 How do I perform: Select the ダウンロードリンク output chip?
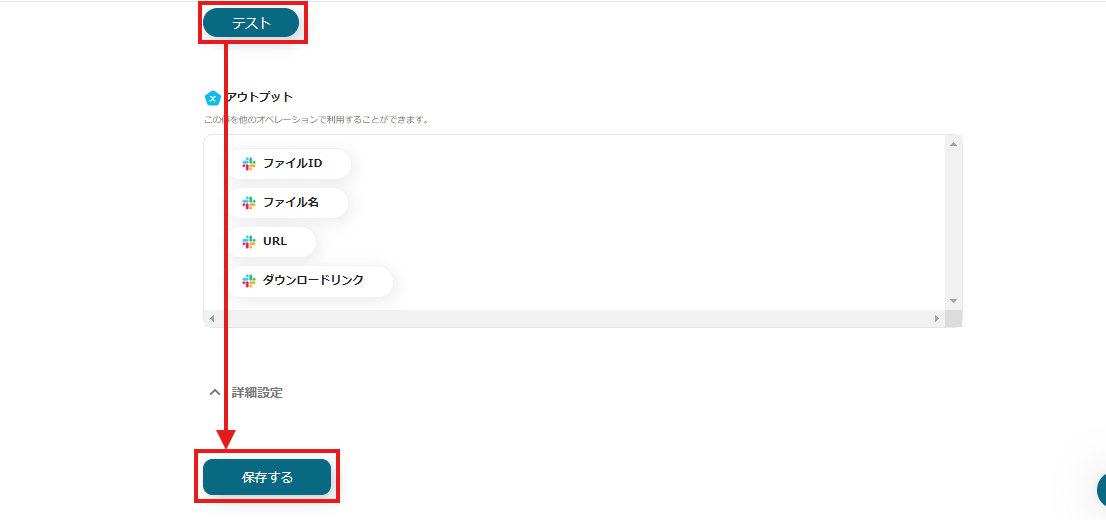click(x=309, y=281)
